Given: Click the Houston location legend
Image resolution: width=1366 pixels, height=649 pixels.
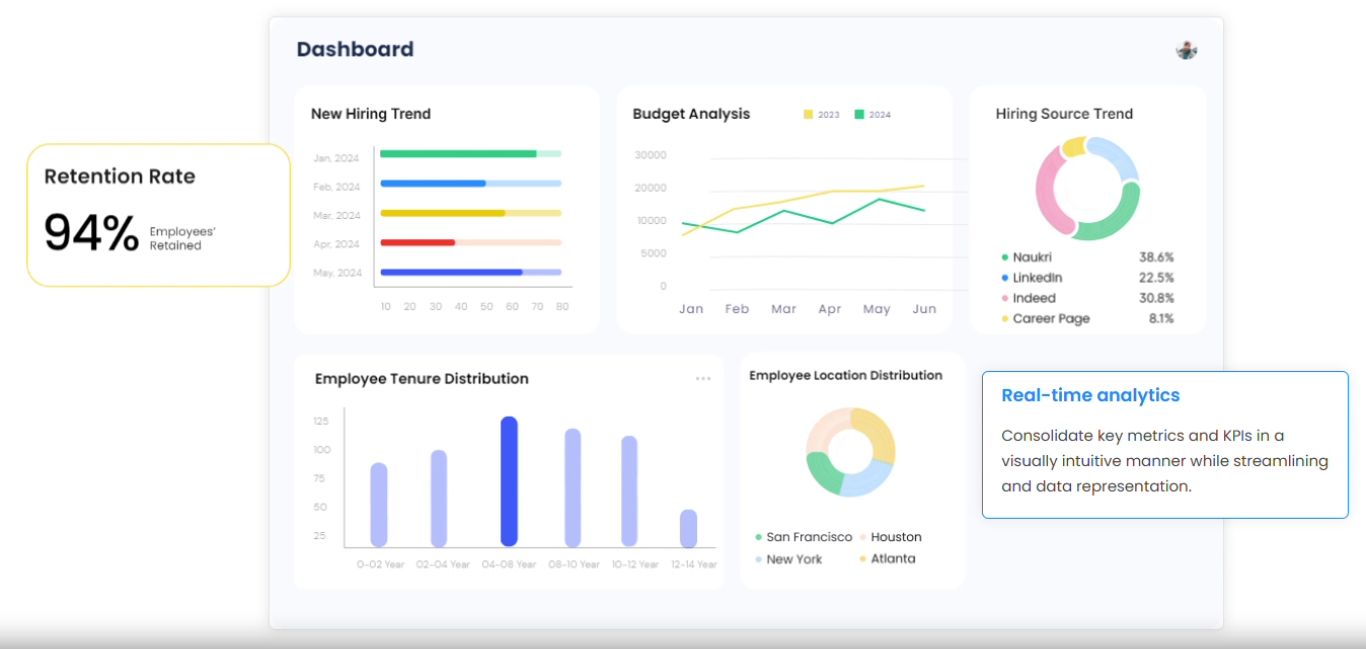Looking at the screenshot, I should 891,537.
